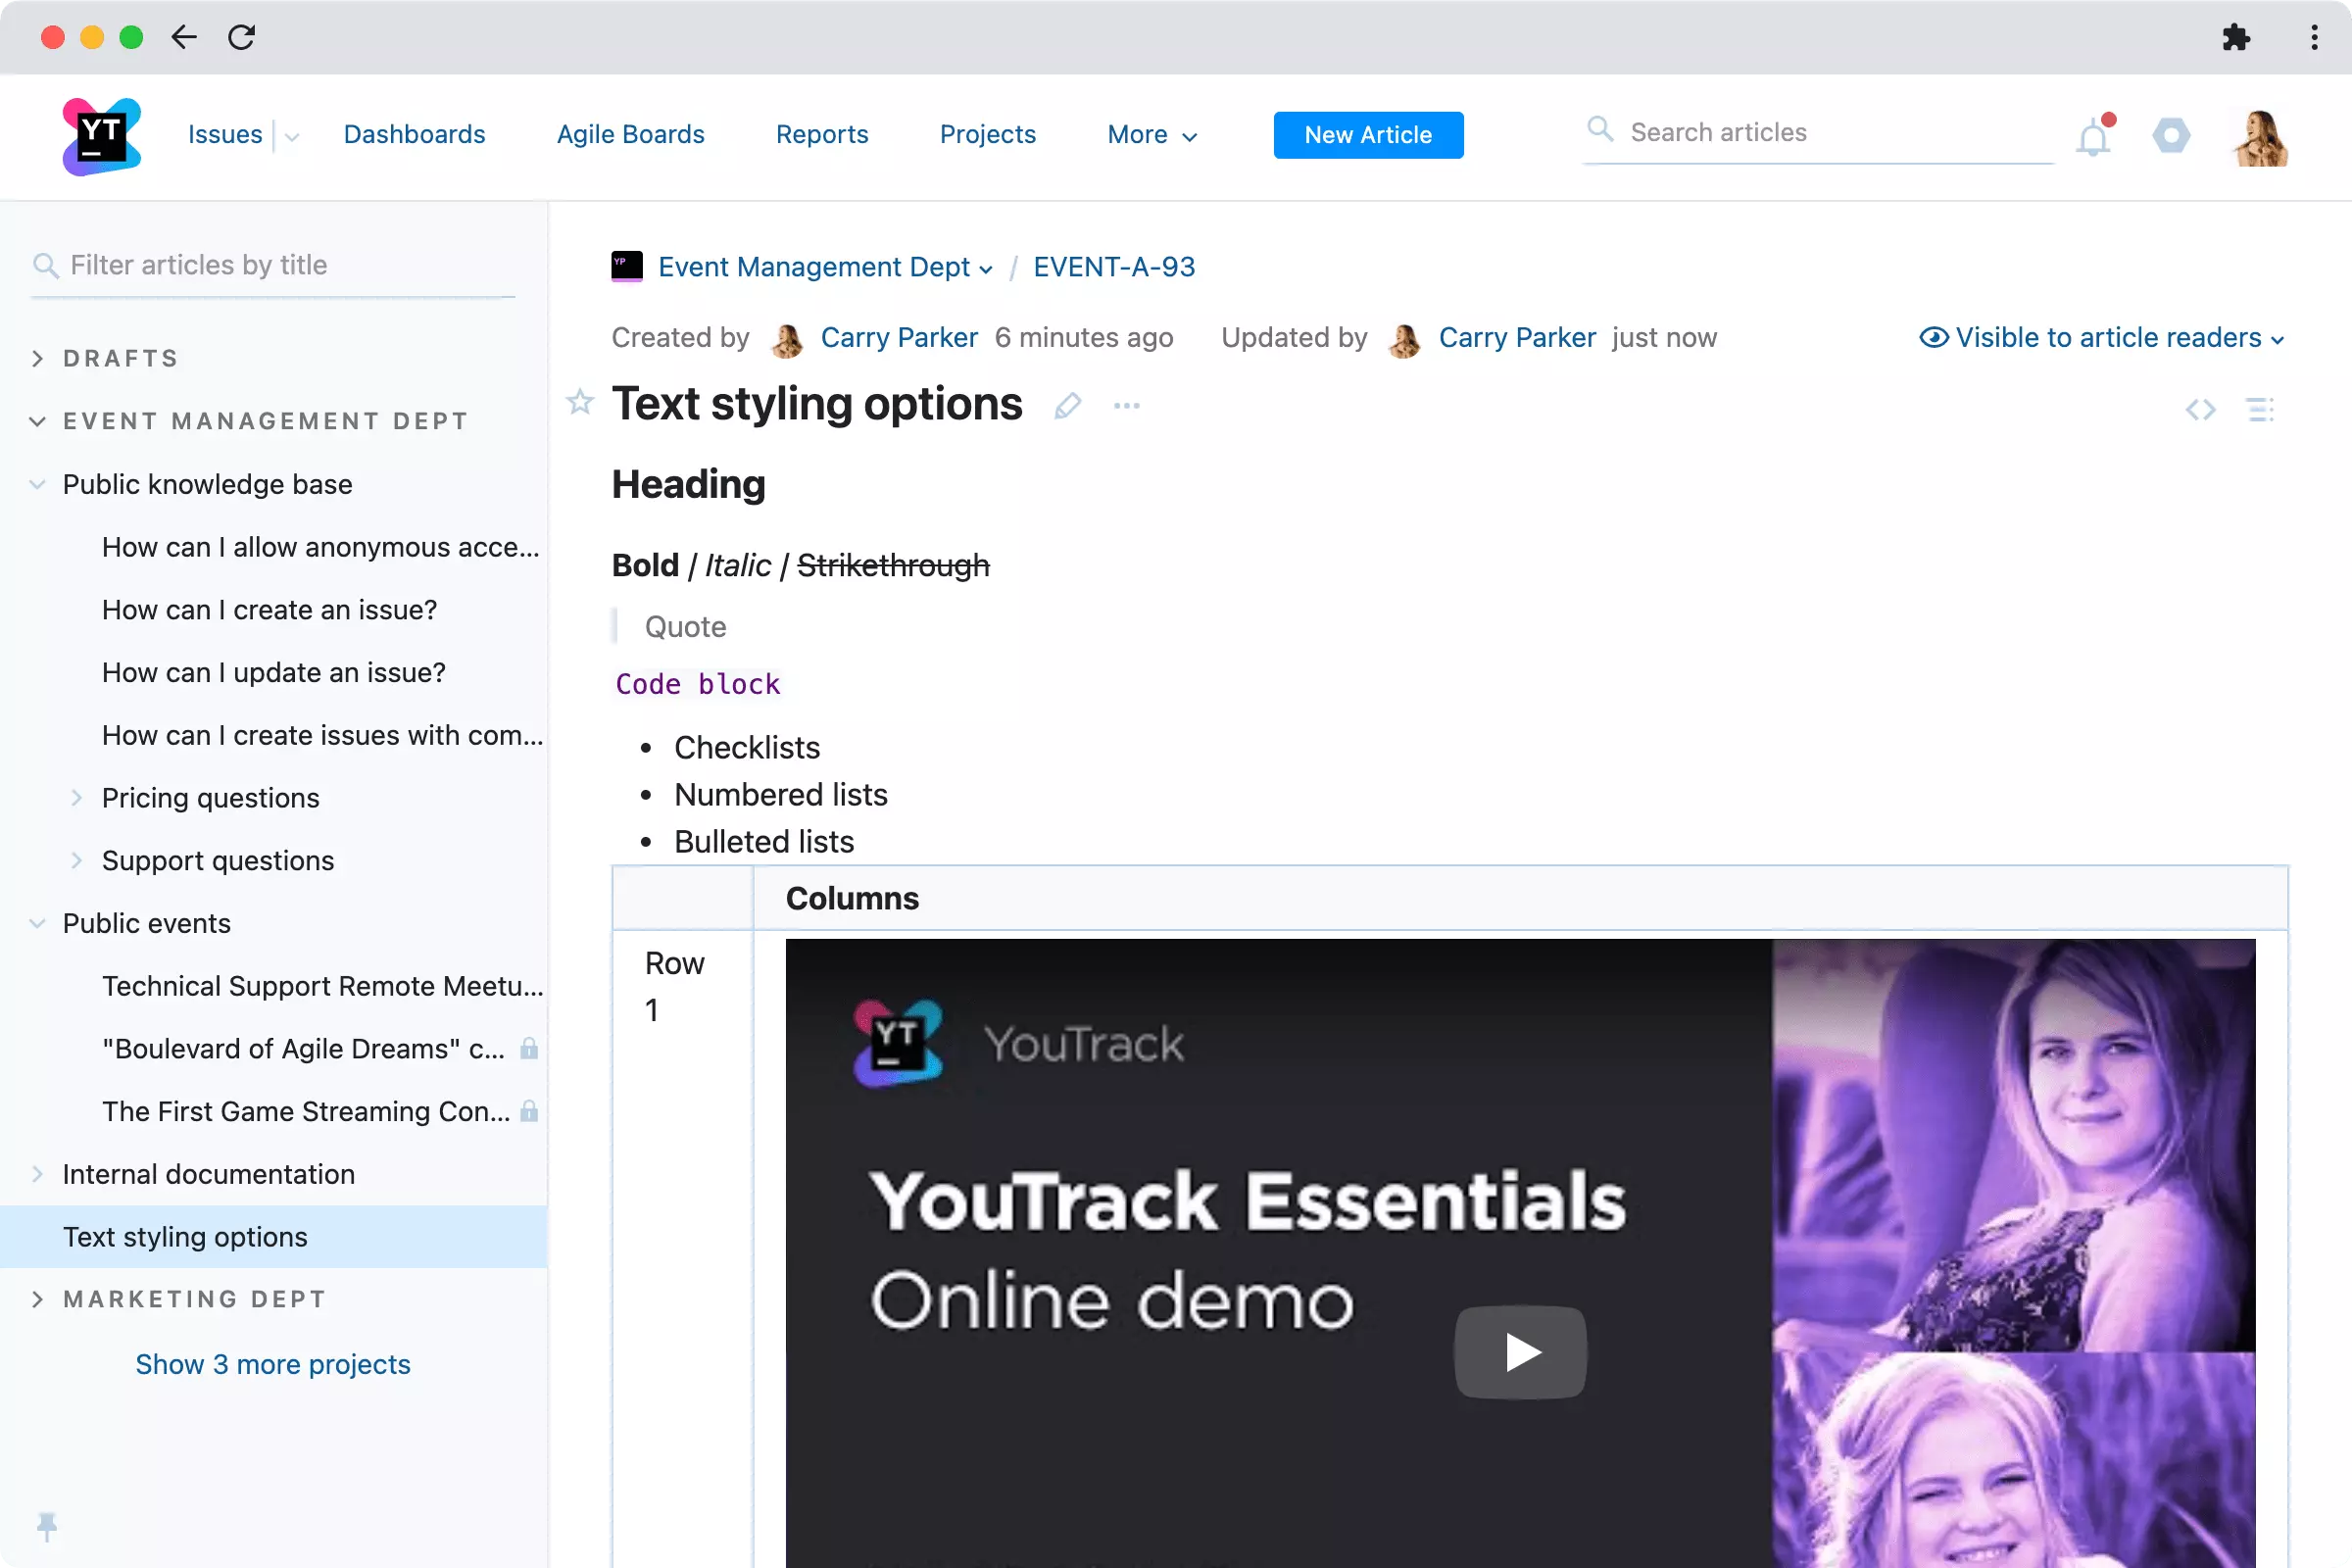Collapse the Public knowledge base tree

[38, 484]
